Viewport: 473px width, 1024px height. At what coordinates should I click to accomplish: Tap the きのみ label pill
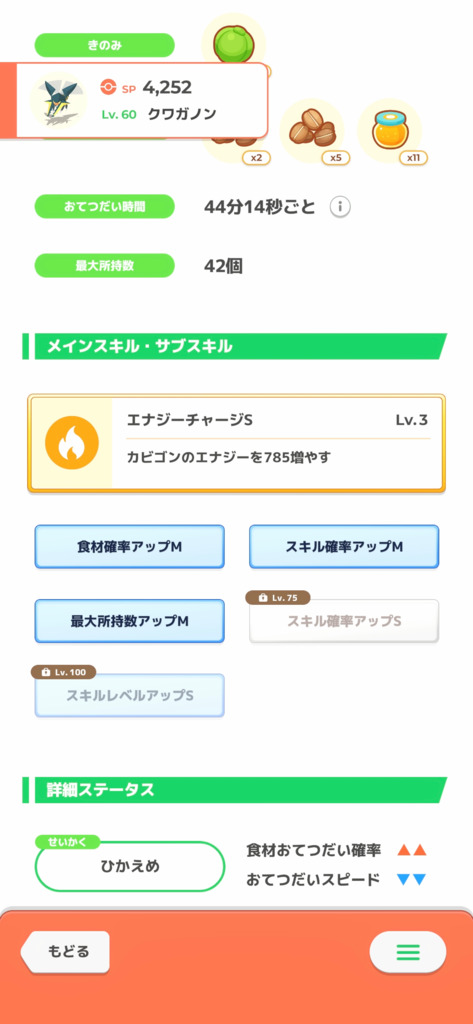[105, 45]
